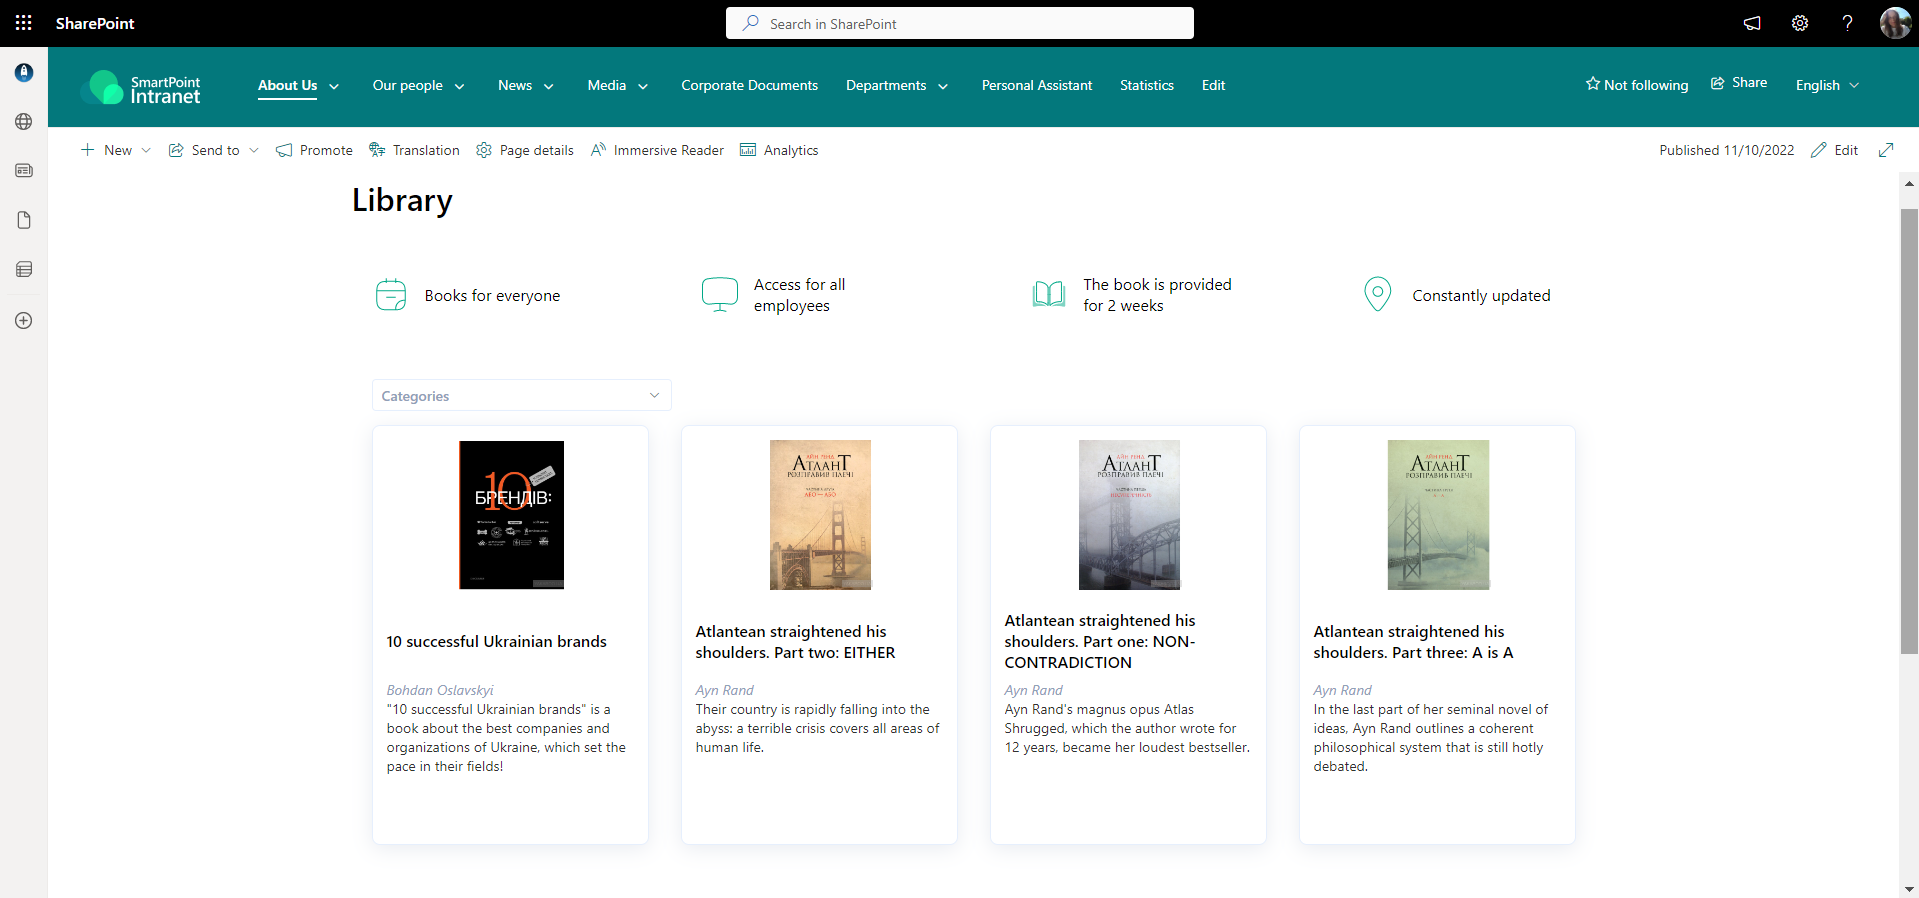
Task: Open the files icon in left sidebar
Action: (24, 220)
